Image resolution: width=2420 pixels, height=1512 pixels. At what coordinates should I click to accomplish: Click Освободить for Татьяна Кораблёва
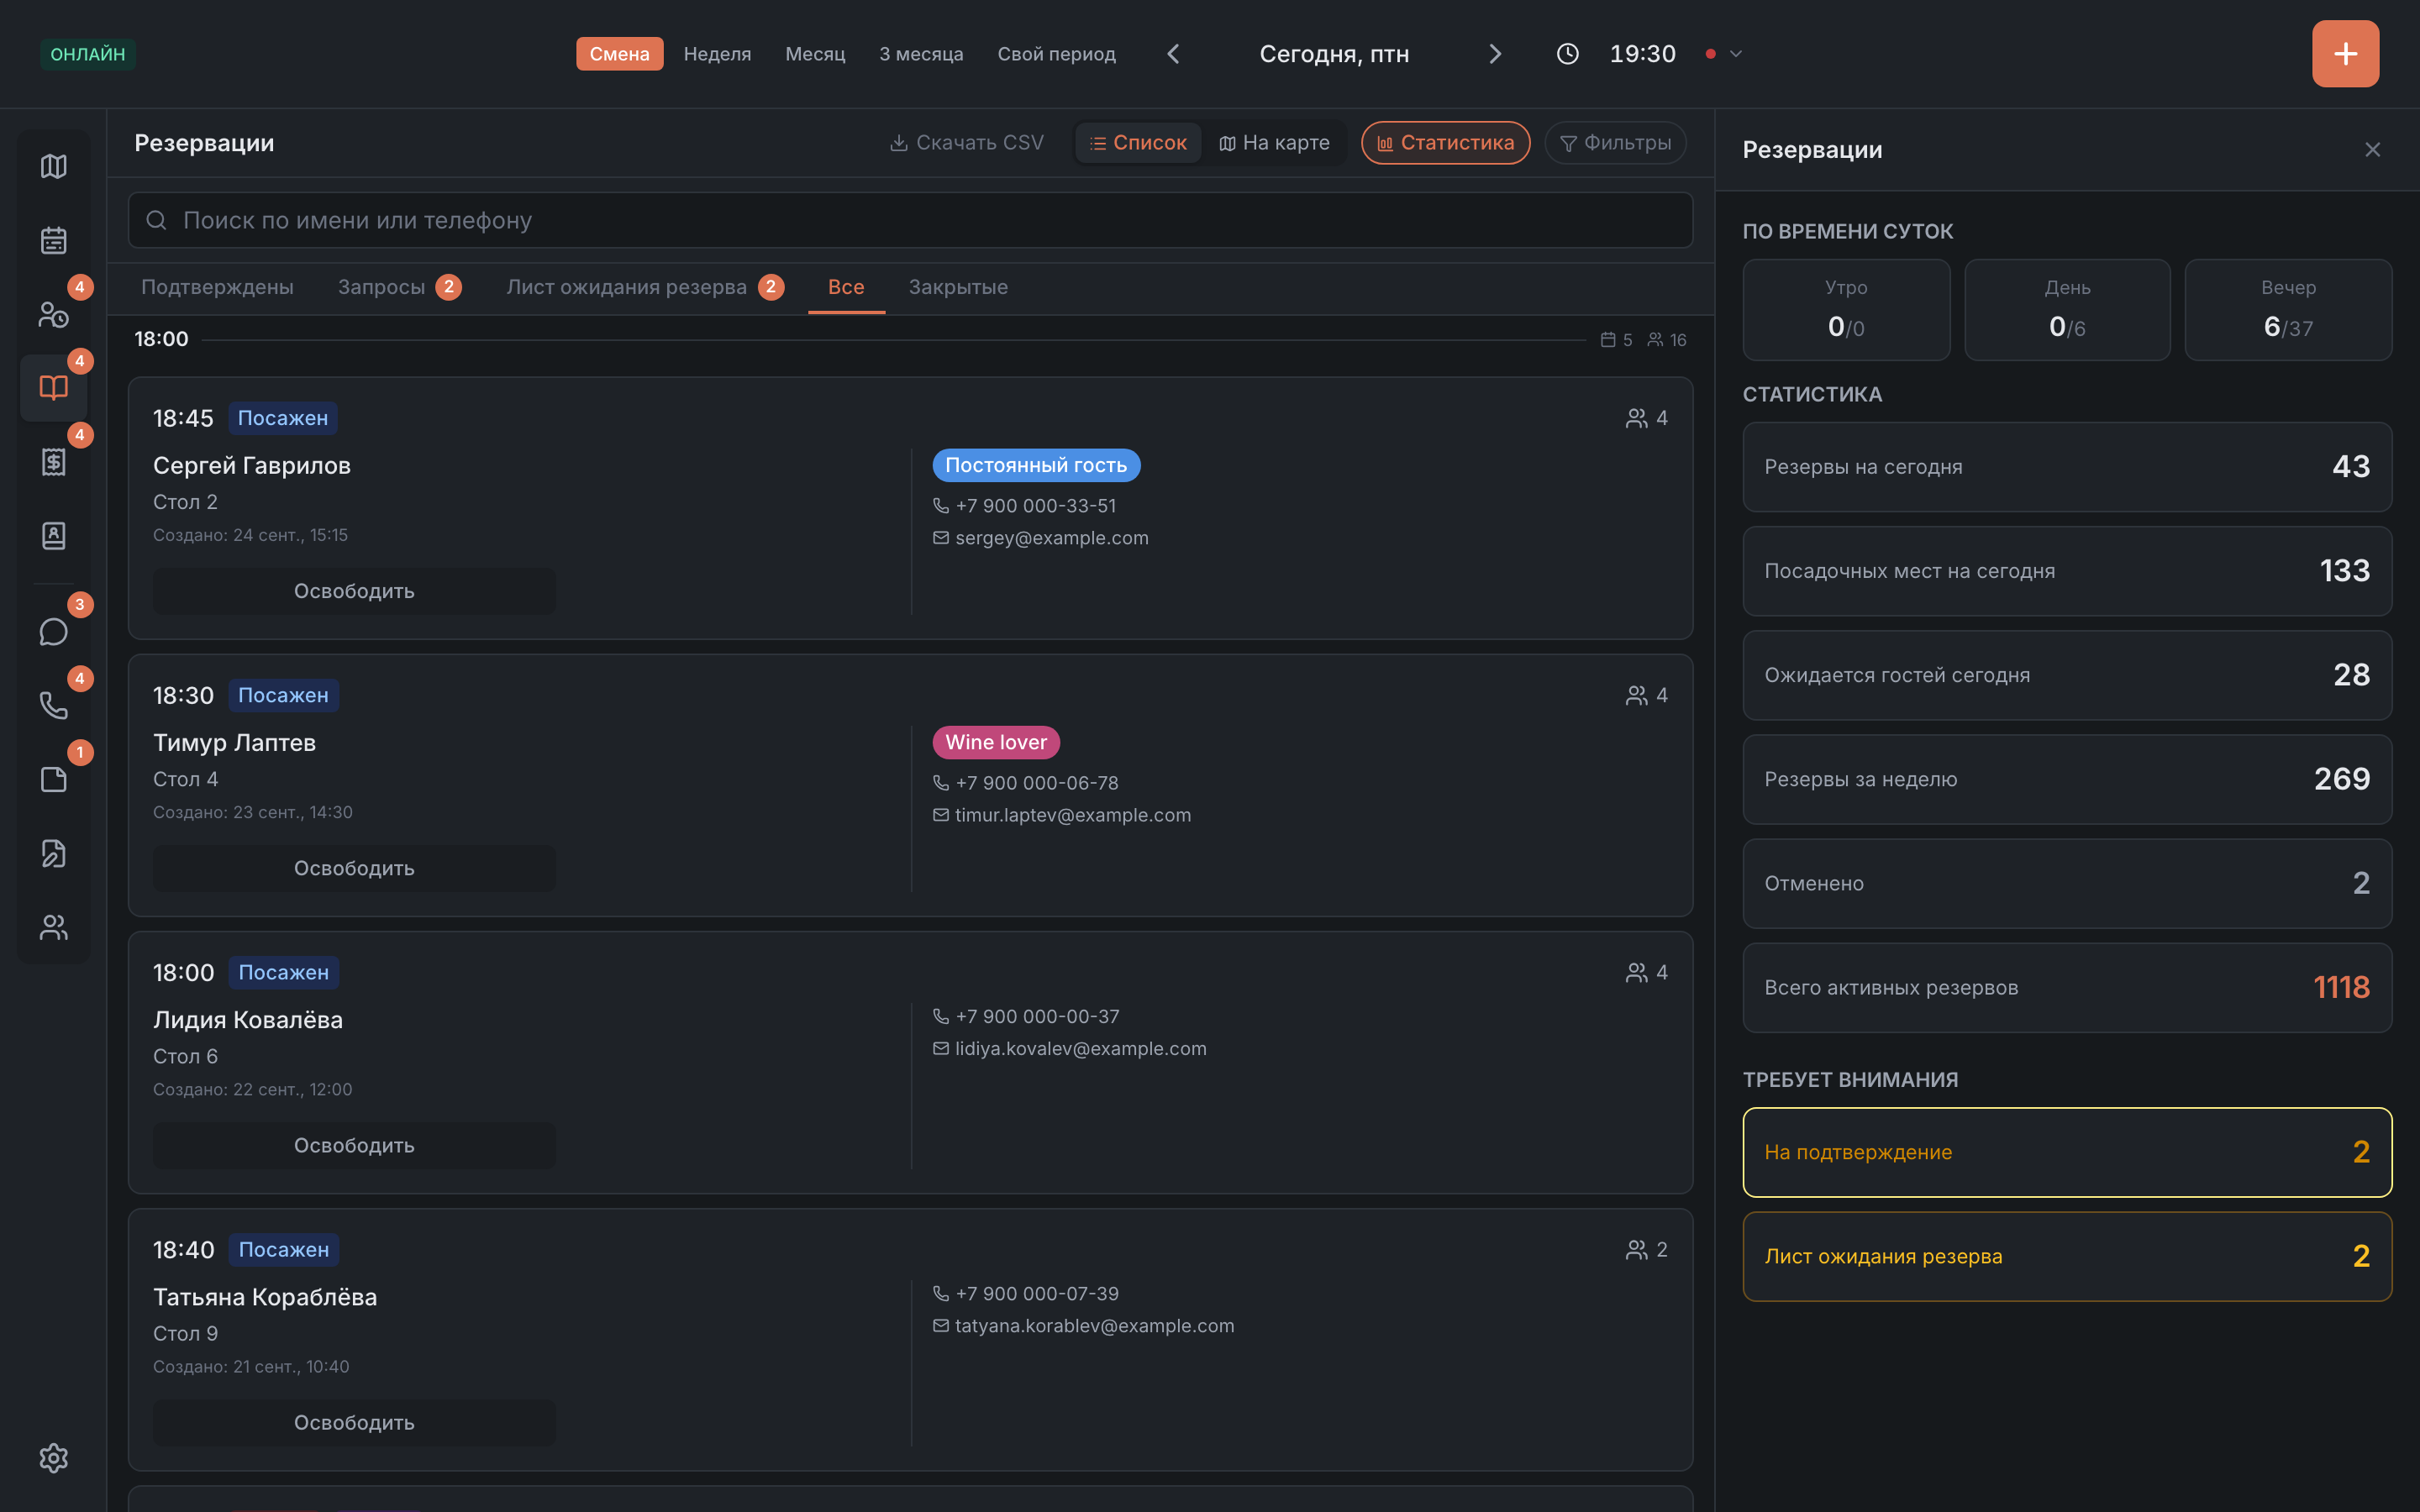(354, 1422)
